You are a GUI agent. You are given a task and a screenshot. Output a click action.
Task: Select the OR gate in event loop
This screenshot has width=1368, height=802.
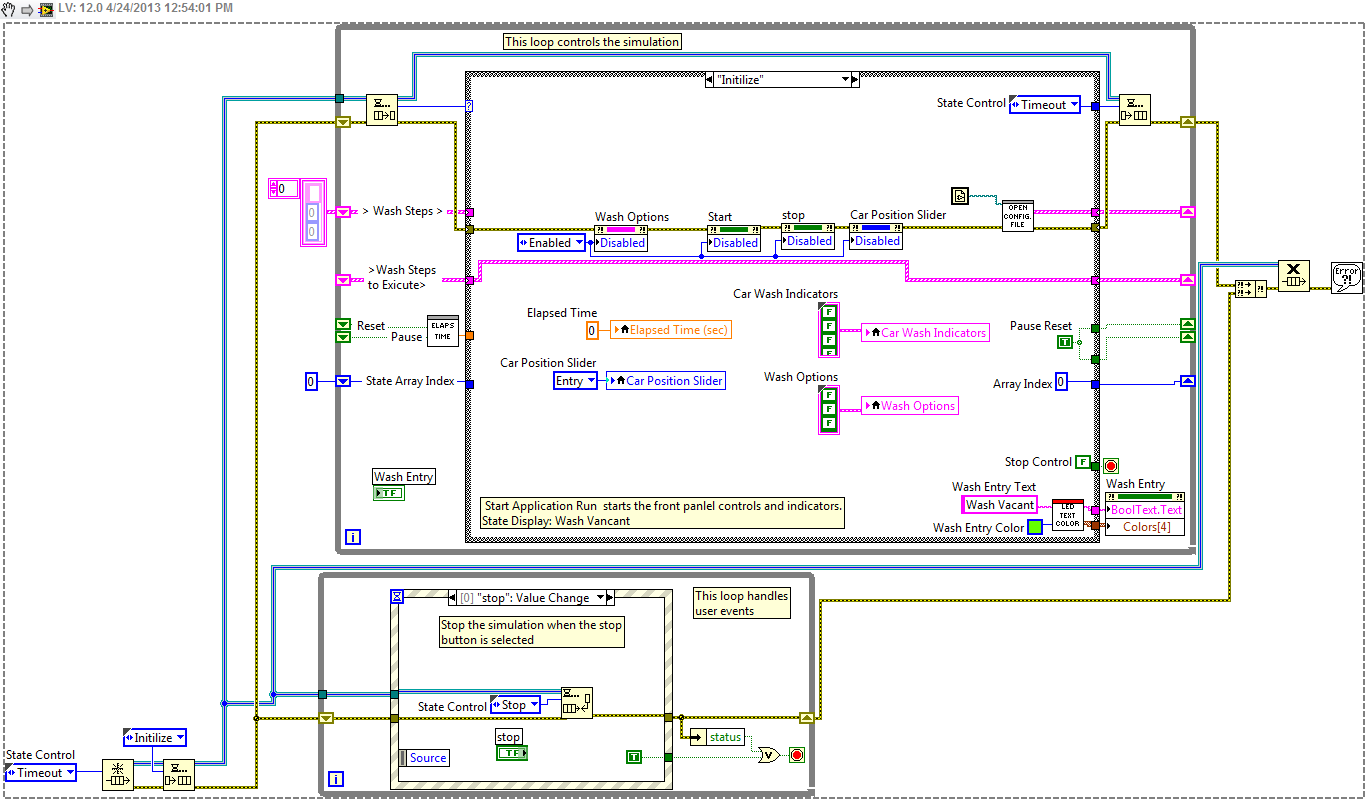click(769, 755)
